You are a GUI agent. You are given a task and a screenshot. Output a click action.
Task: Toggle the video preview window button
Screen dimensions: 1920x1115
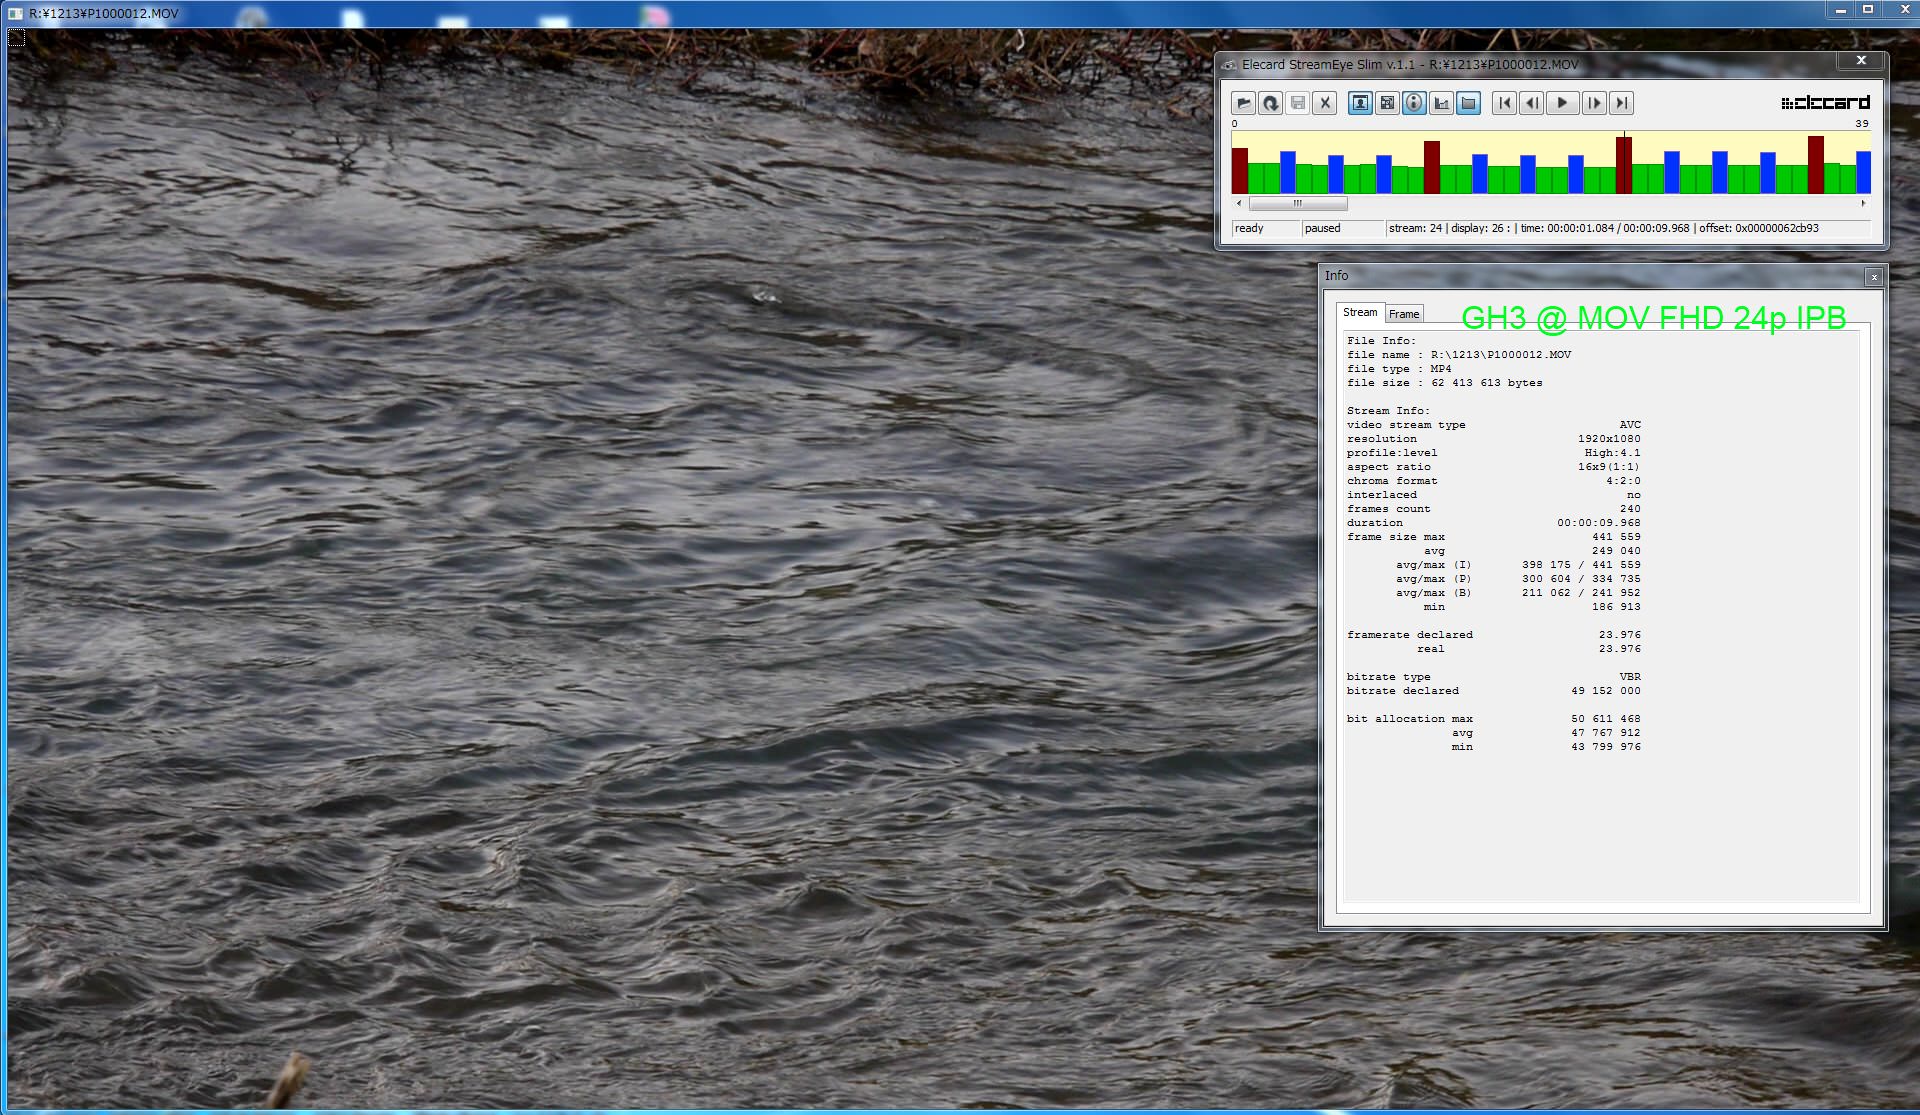(x=1360, y=103)
